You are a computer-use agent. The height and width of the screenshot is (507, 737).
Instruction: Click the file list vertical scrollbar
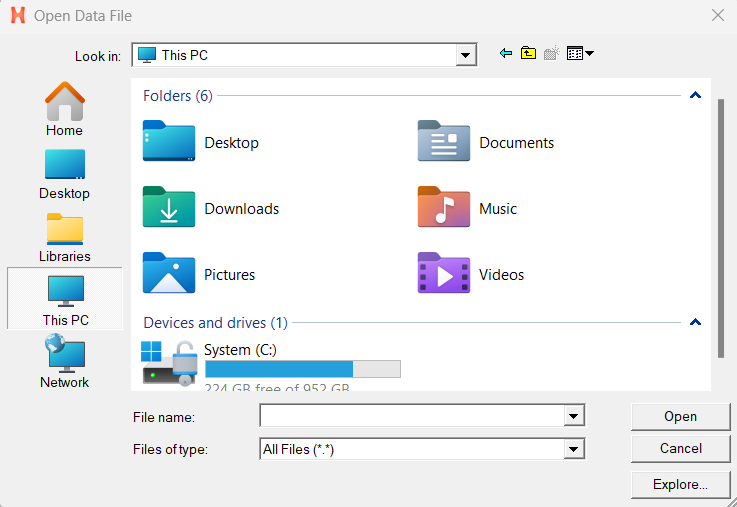[721, 229]
